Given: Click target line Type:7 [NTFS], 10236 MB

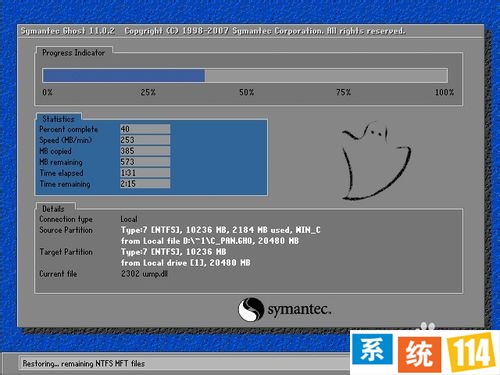Looking at the screenshot, I should click(x=173, y=252).
